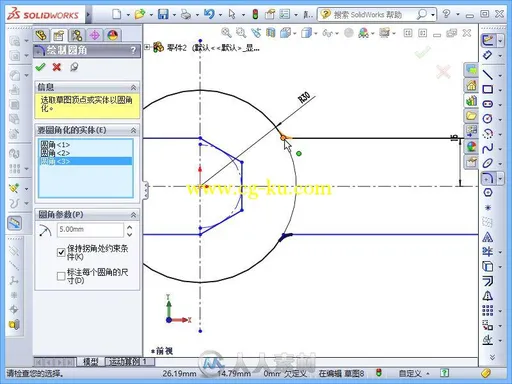Open dropdown next to Sketch Fillet tool

click(x=500, y=178)
